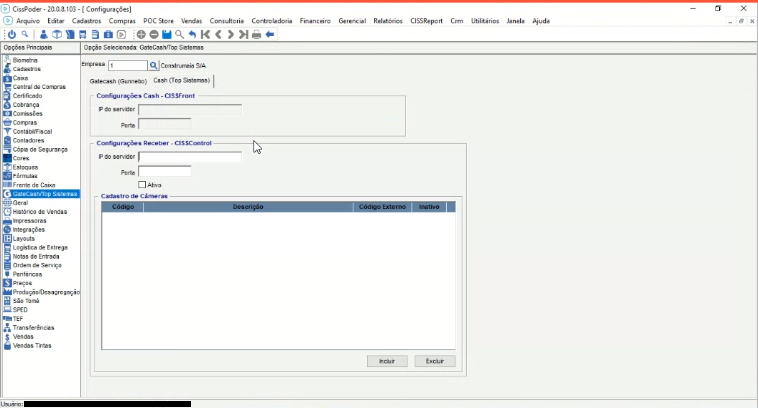Click the remove (minus circle) toolbar icon

[x=154, y=34]
